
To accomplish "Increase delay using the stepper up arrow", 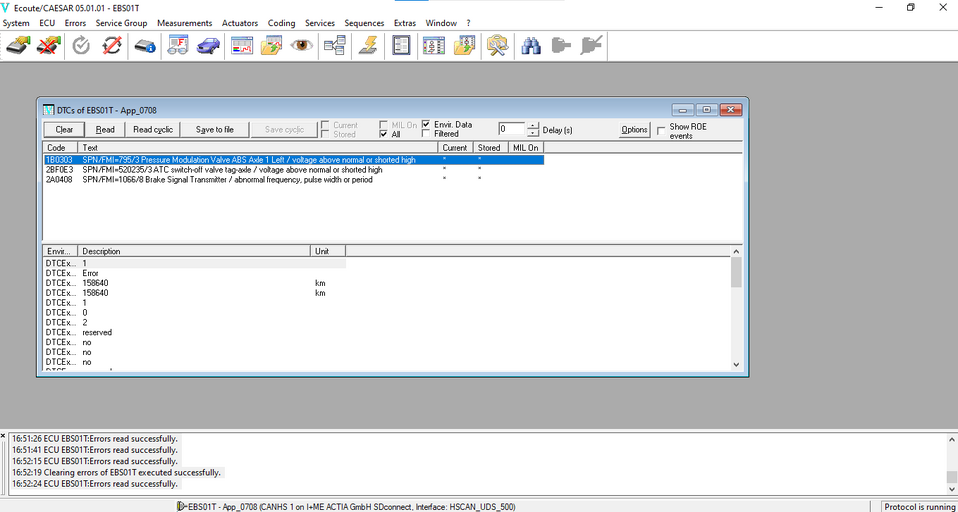I will pos(533,125).
